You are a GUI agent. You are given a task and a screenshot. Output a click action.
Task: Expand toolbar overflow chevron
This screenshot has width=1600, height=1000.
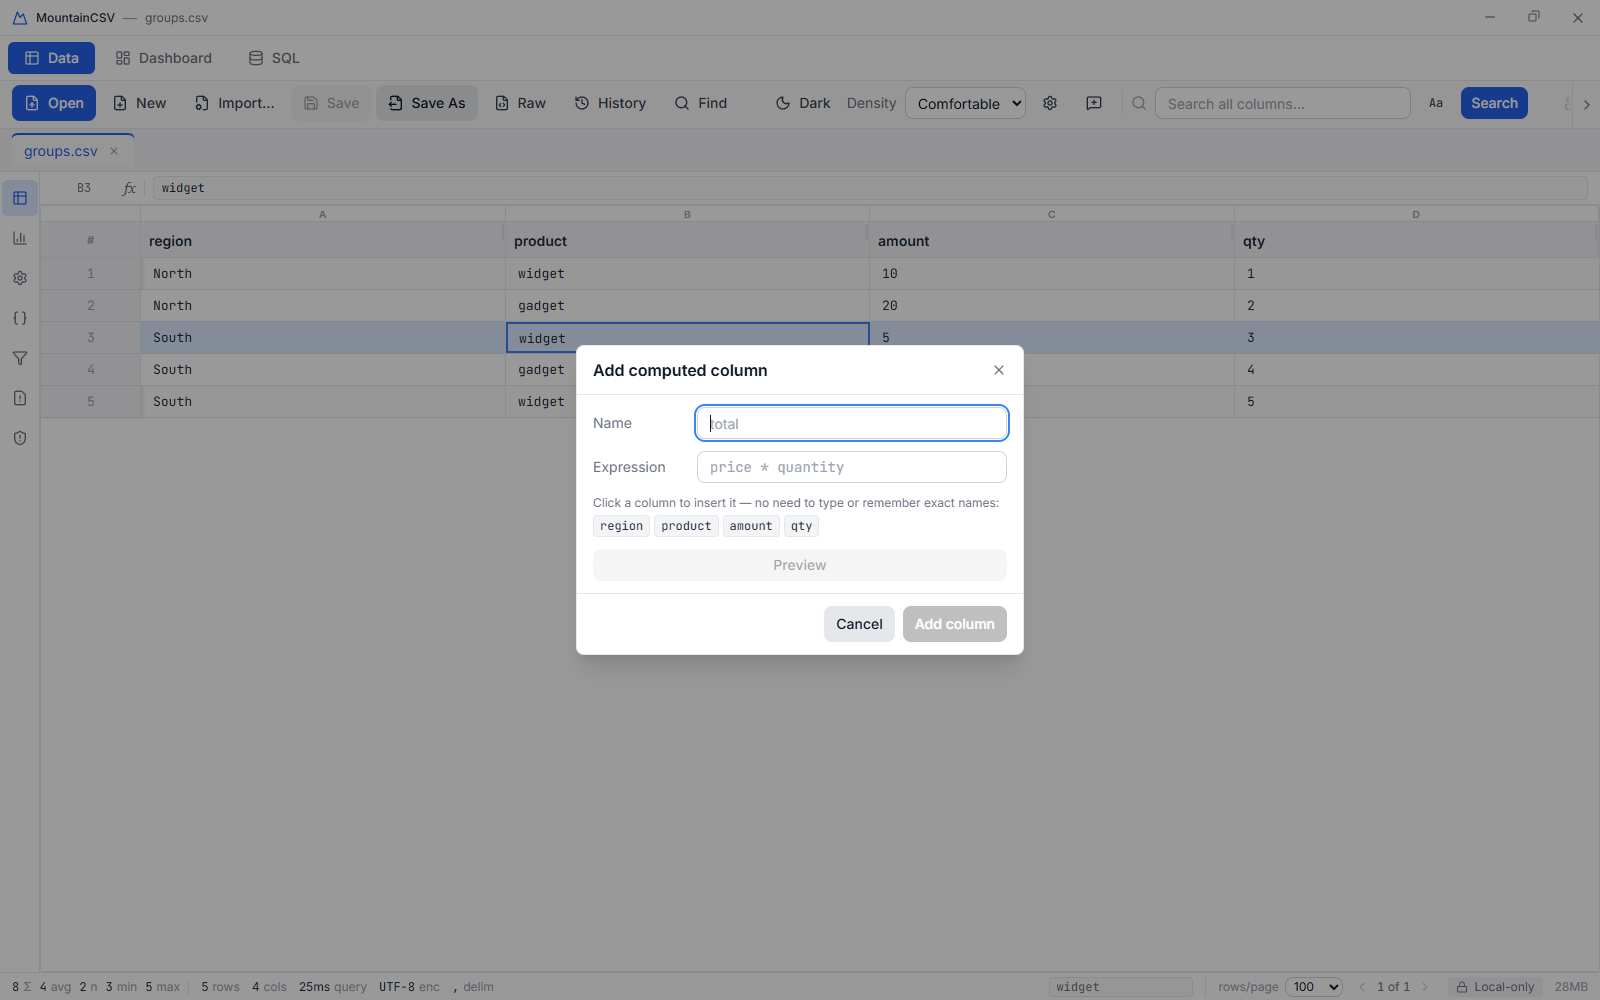tap(1586, 104)
